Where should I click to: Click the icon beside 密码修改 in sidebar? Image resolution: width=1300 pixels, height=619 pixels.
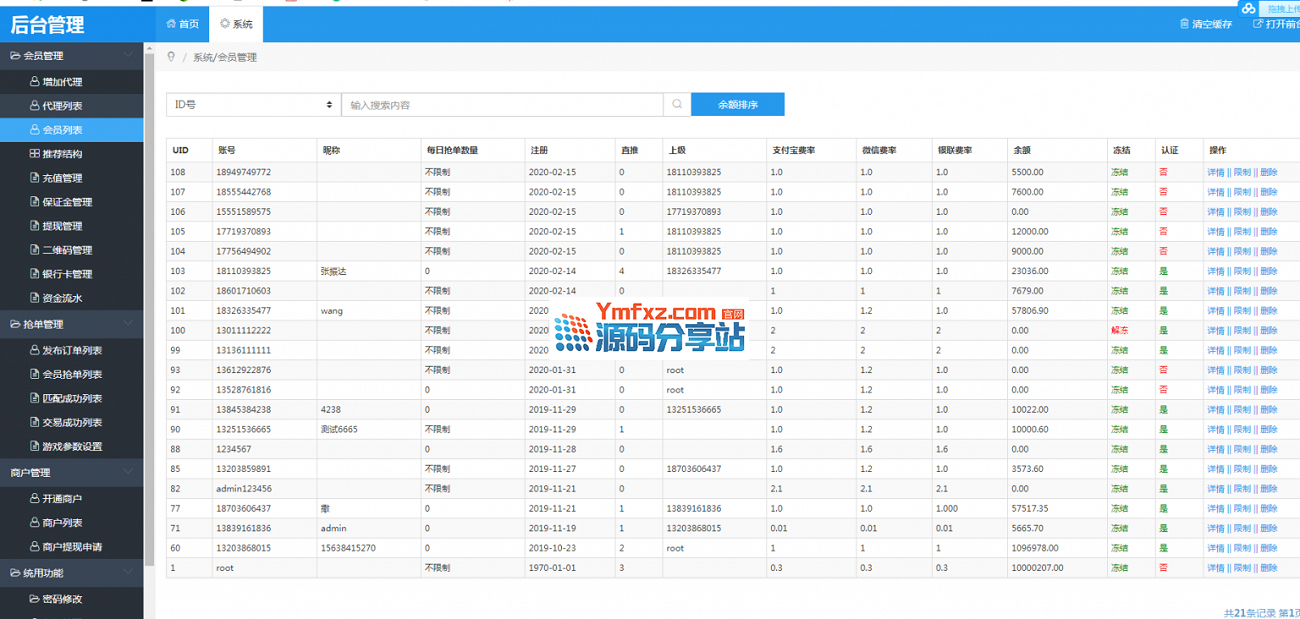[35, 599]
